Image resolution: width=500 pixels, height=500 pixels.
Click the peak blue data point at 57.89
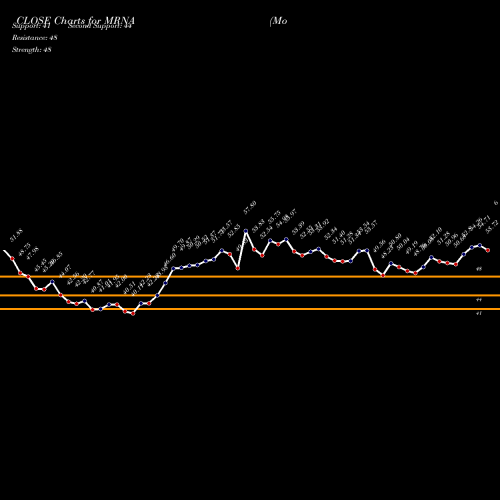246,231
